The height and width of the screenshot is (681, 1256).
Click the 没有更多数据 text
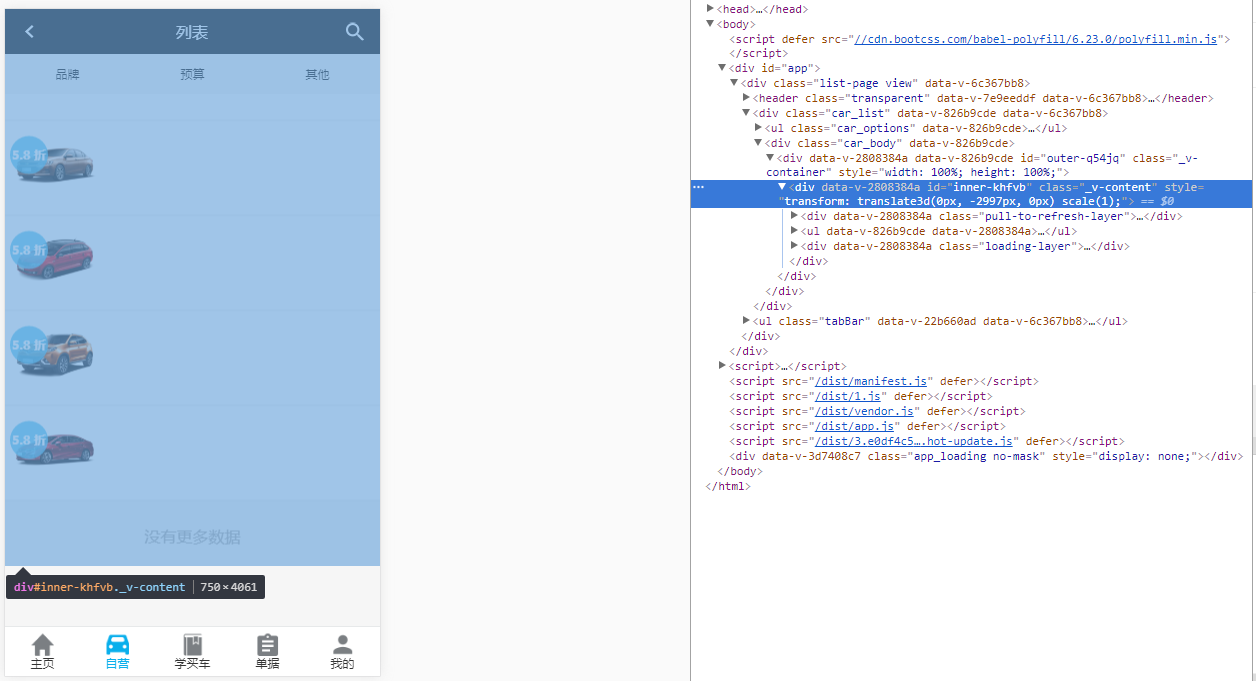192,537
